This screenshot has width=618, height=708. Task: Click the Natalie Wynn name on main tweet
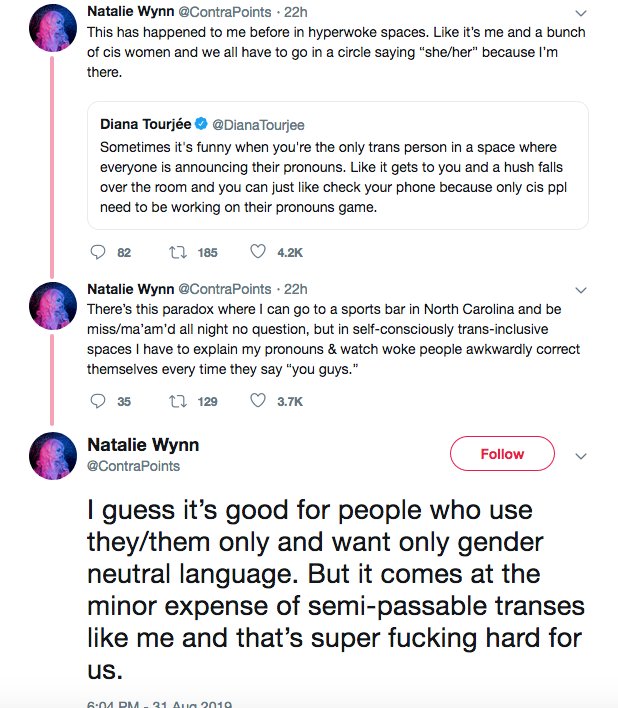(x=143, y=444)
